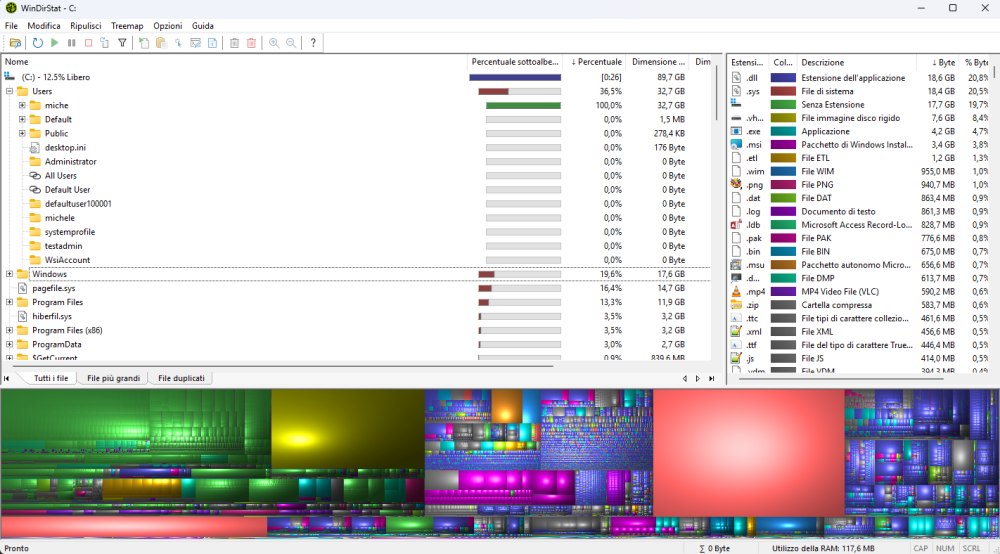Click the zoom out magnifier icon
This screenshot has width=1000, height=554.
pyautogui.click(x=291, y=43)
